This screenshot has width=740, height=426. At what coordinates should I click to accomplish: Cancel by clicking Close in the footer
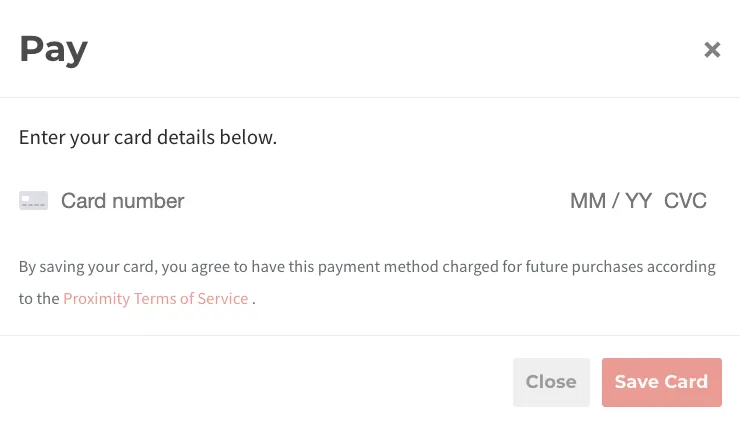551,382
